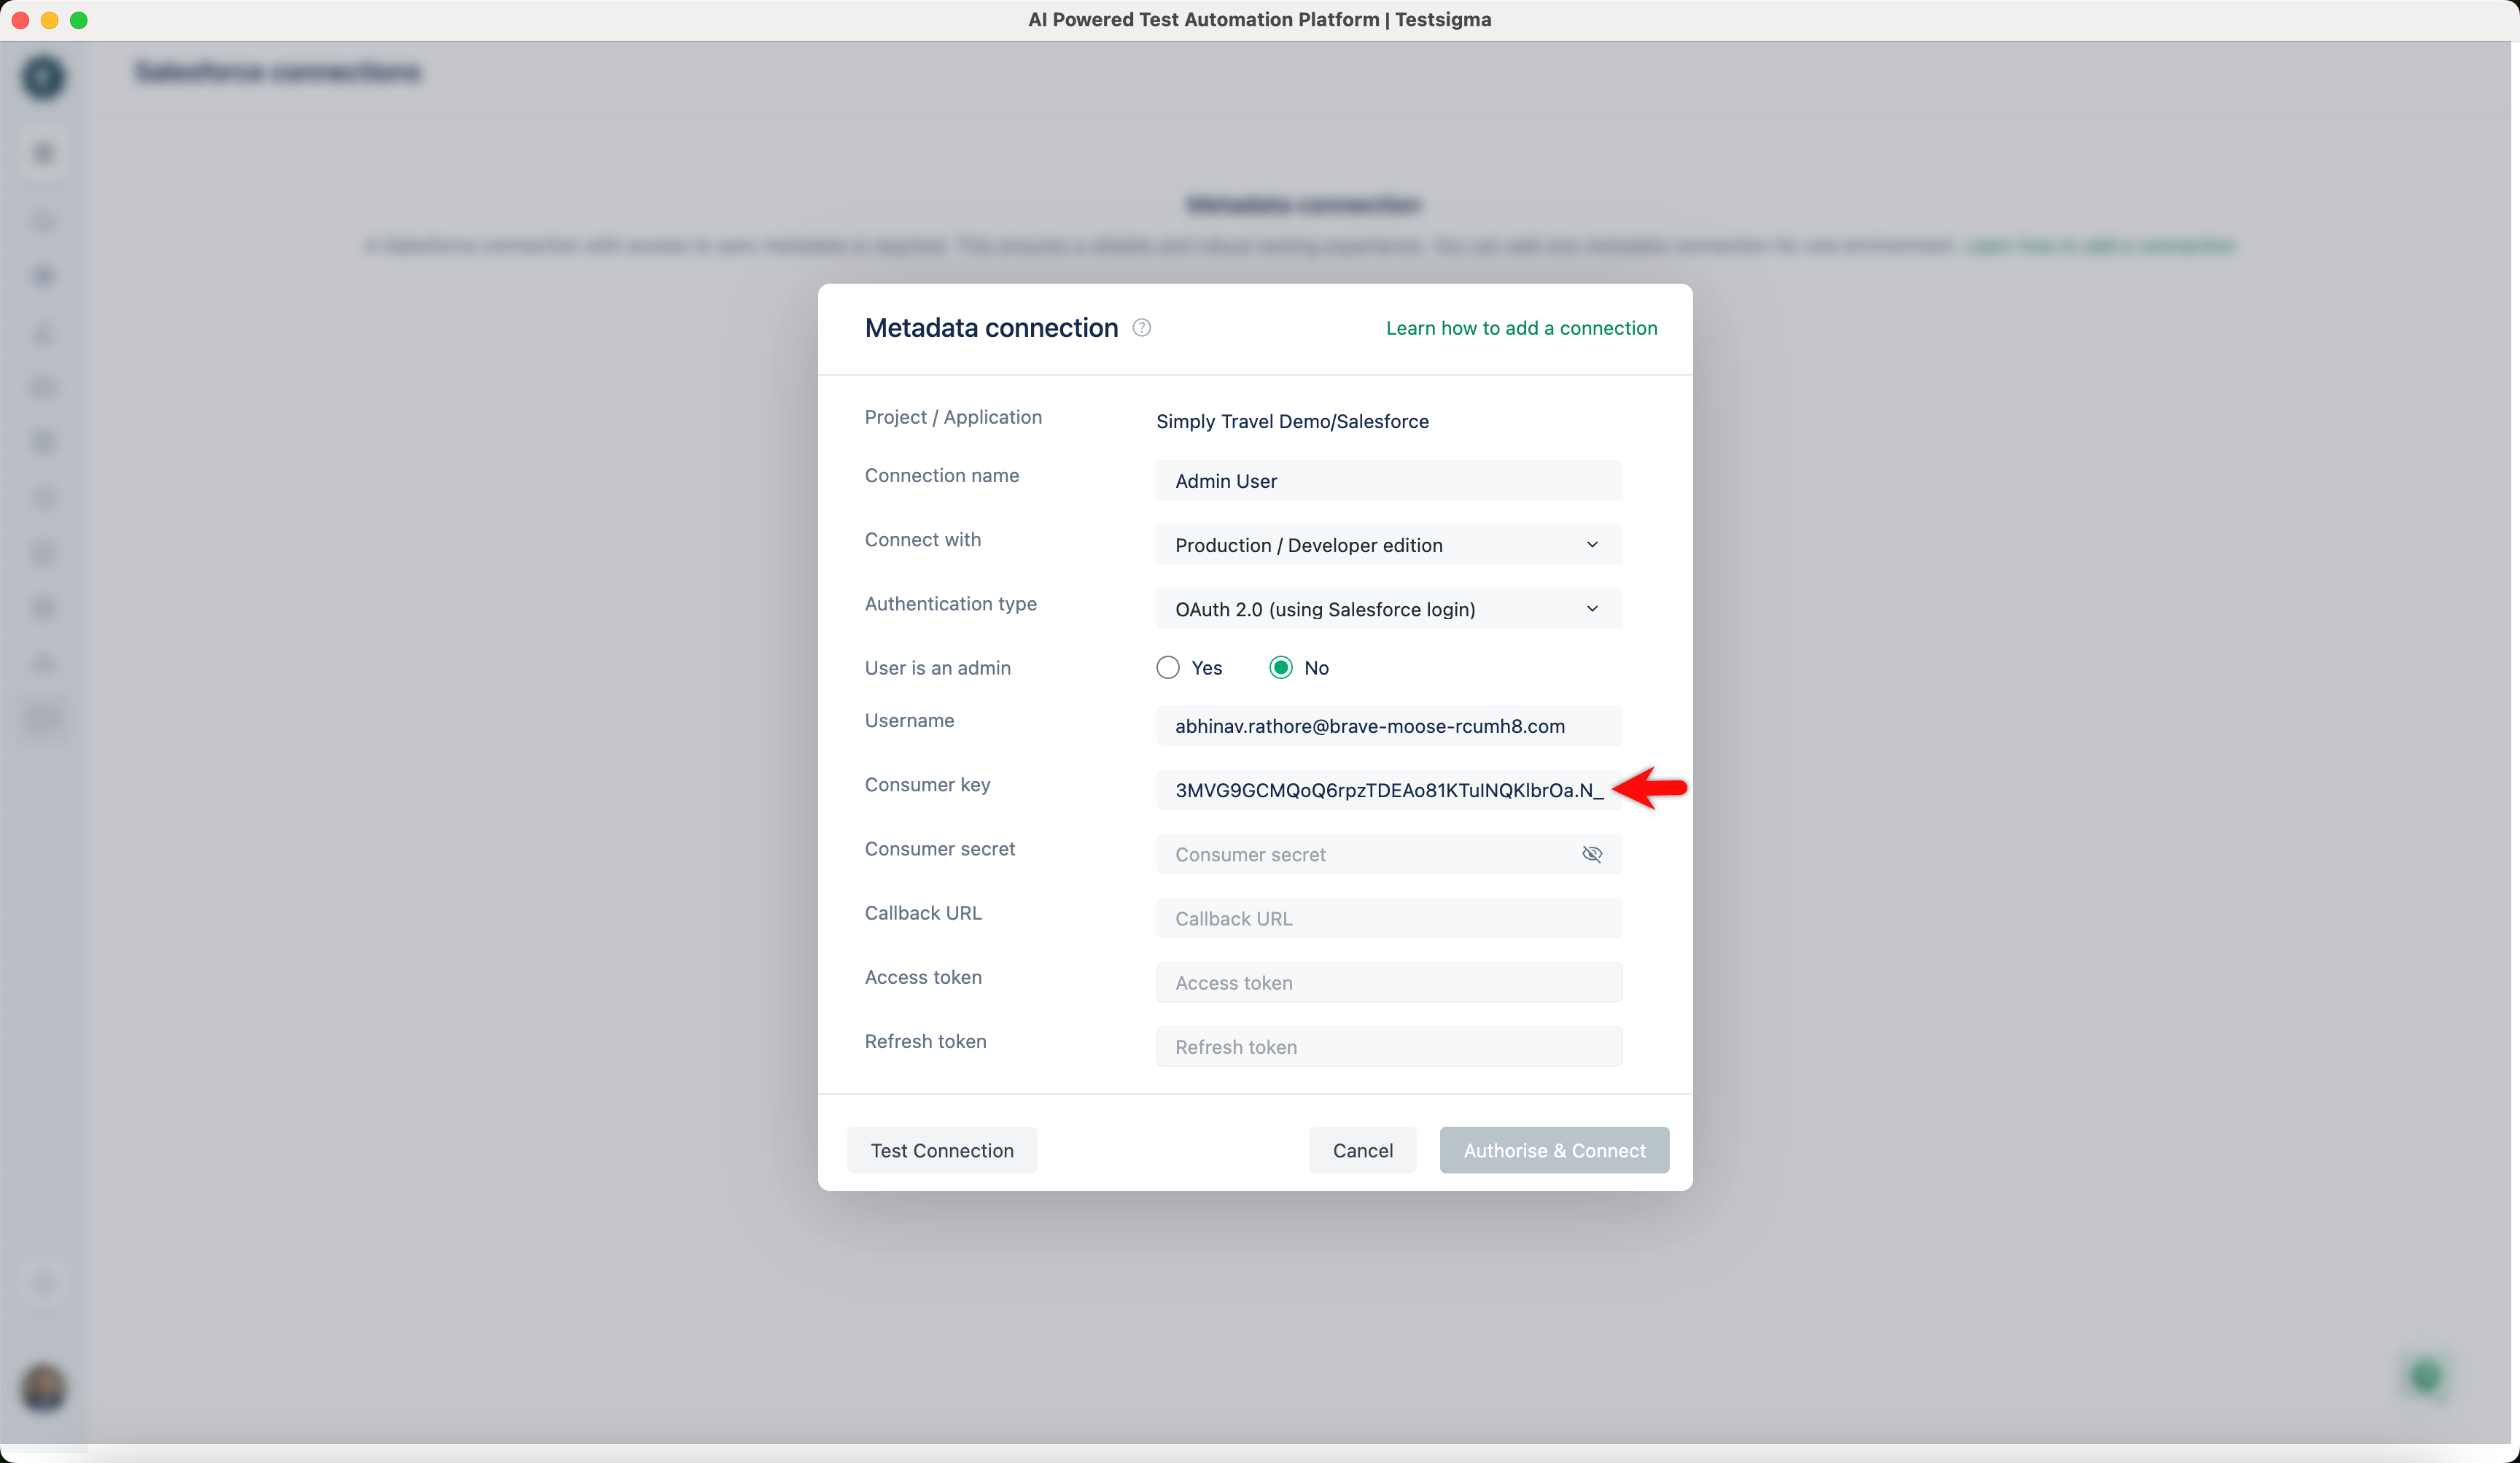2520x1463 pixels.
Task: Click the Testsigma logo in sidebar
Action: [x=43, y=77]
